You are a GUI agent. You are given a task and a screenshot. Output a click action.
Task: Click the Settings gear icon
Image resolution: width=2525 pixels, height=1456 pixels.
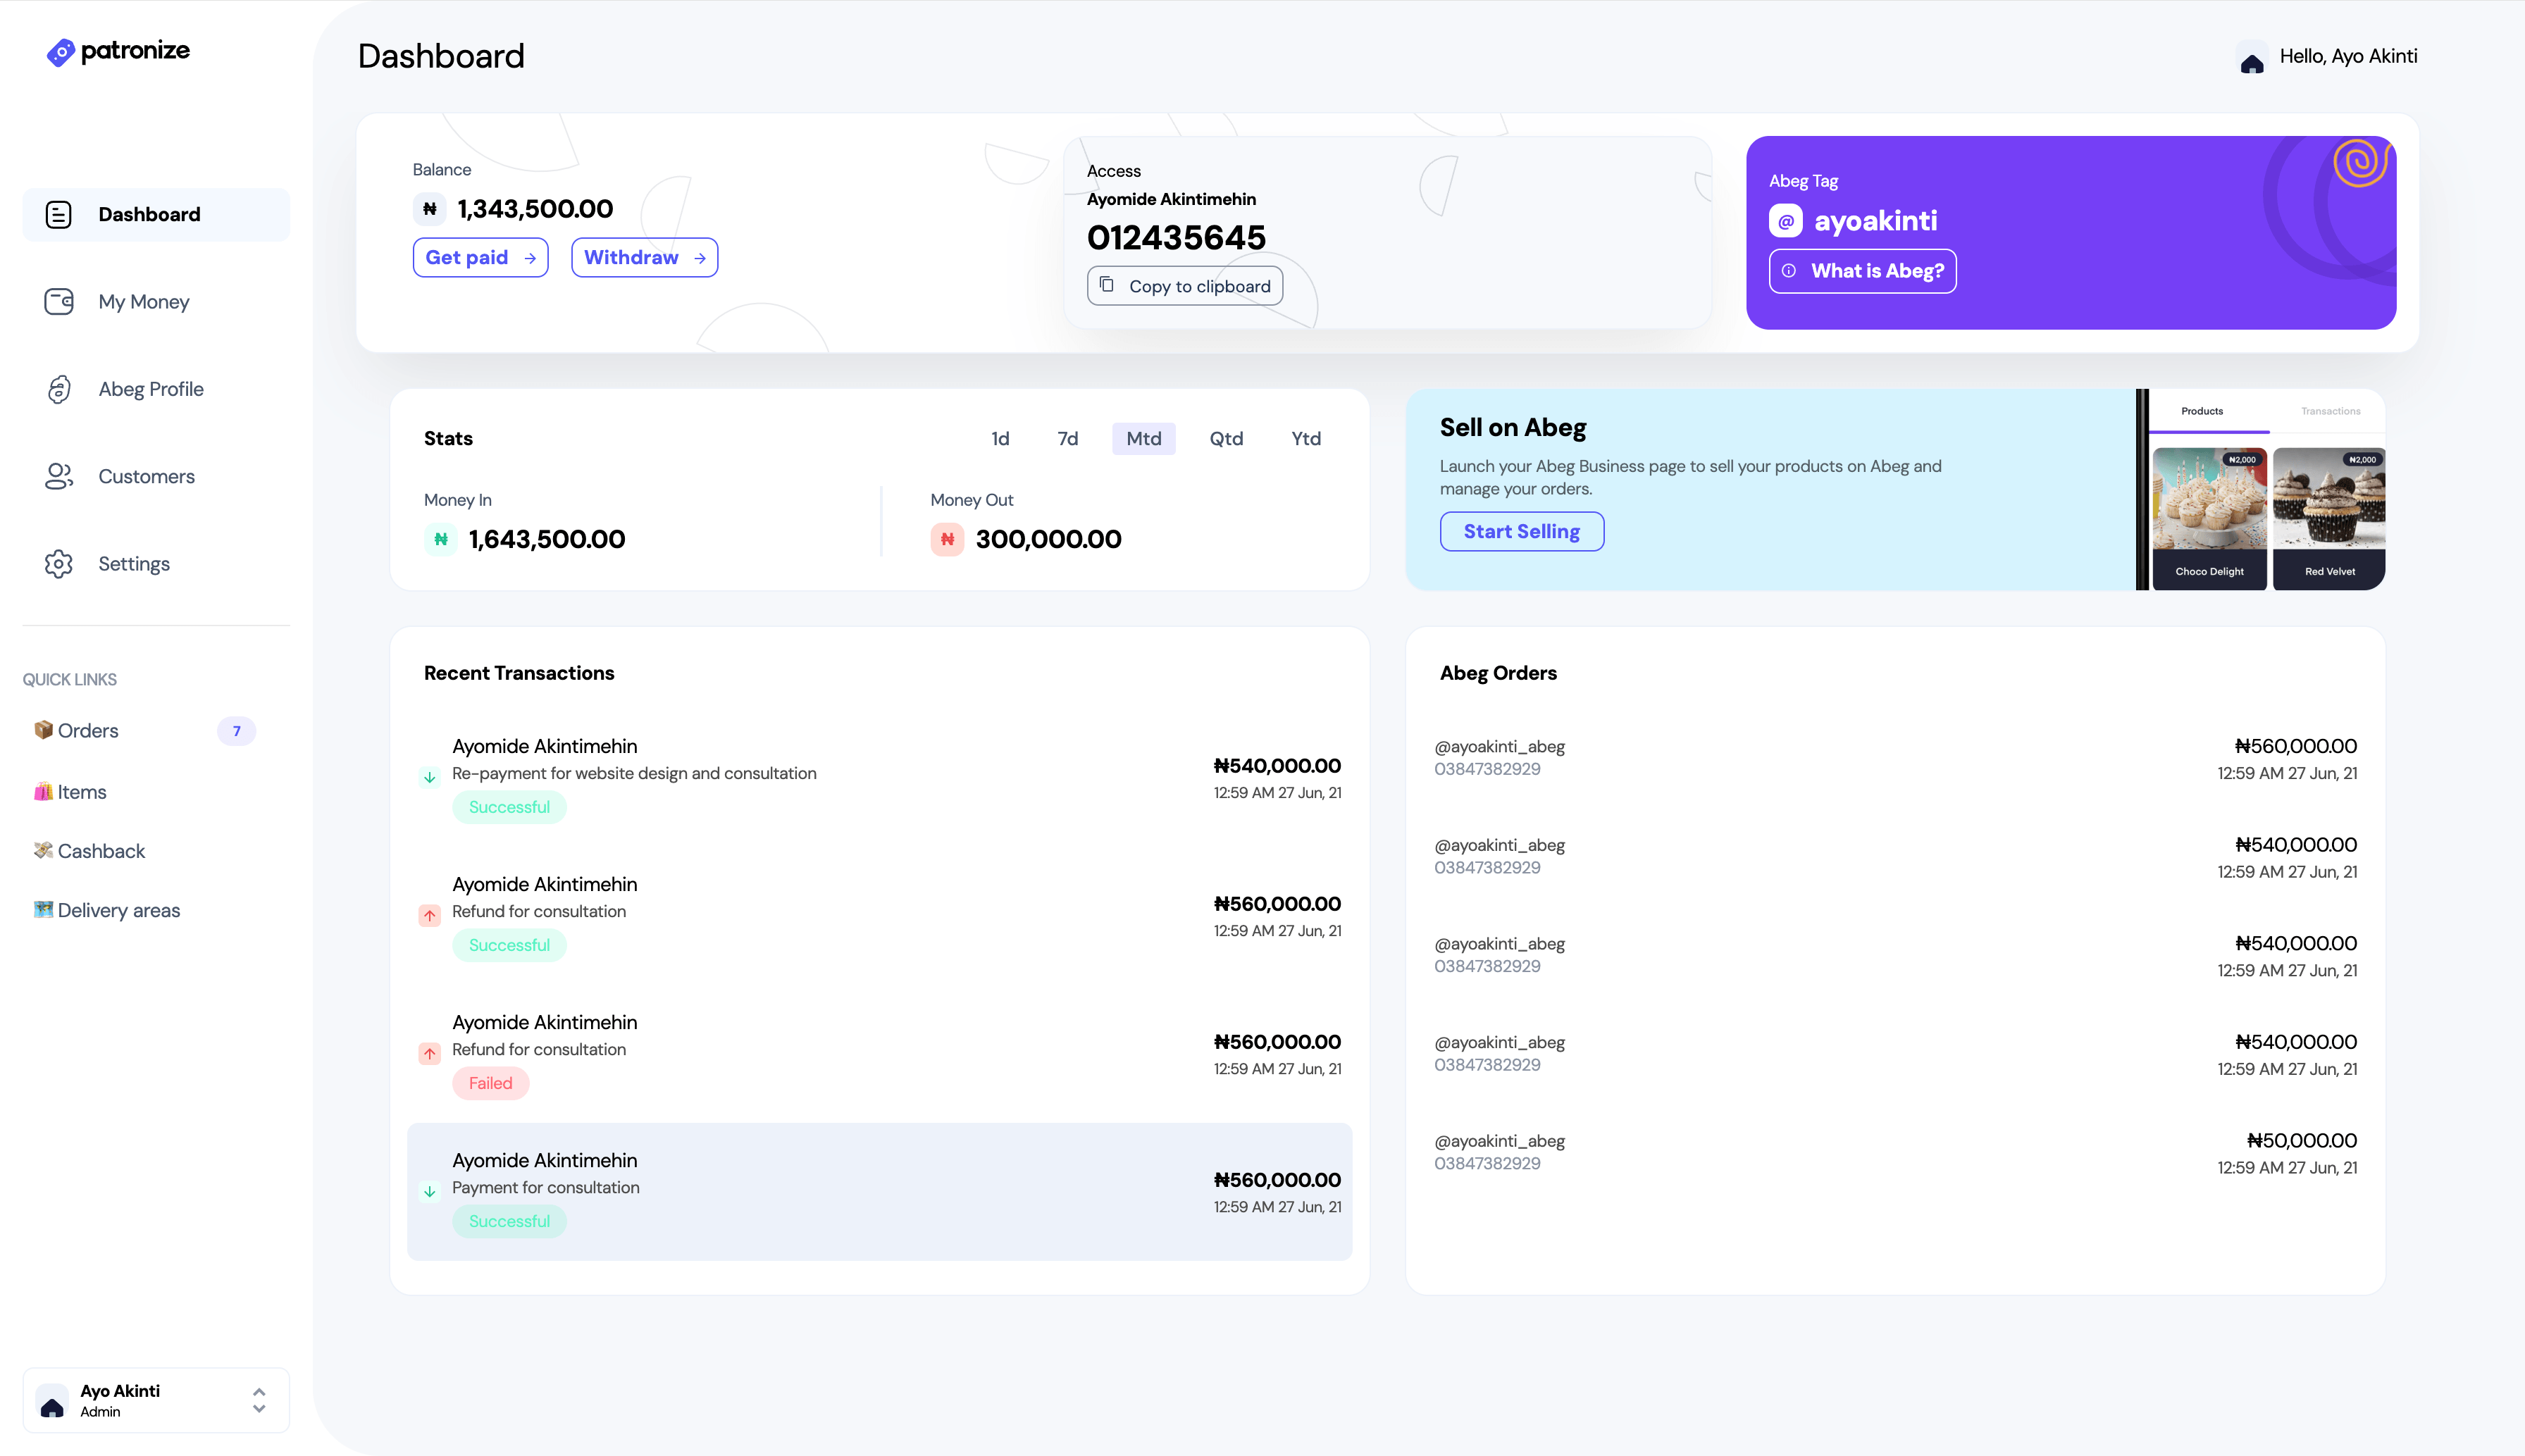(59, 564)
